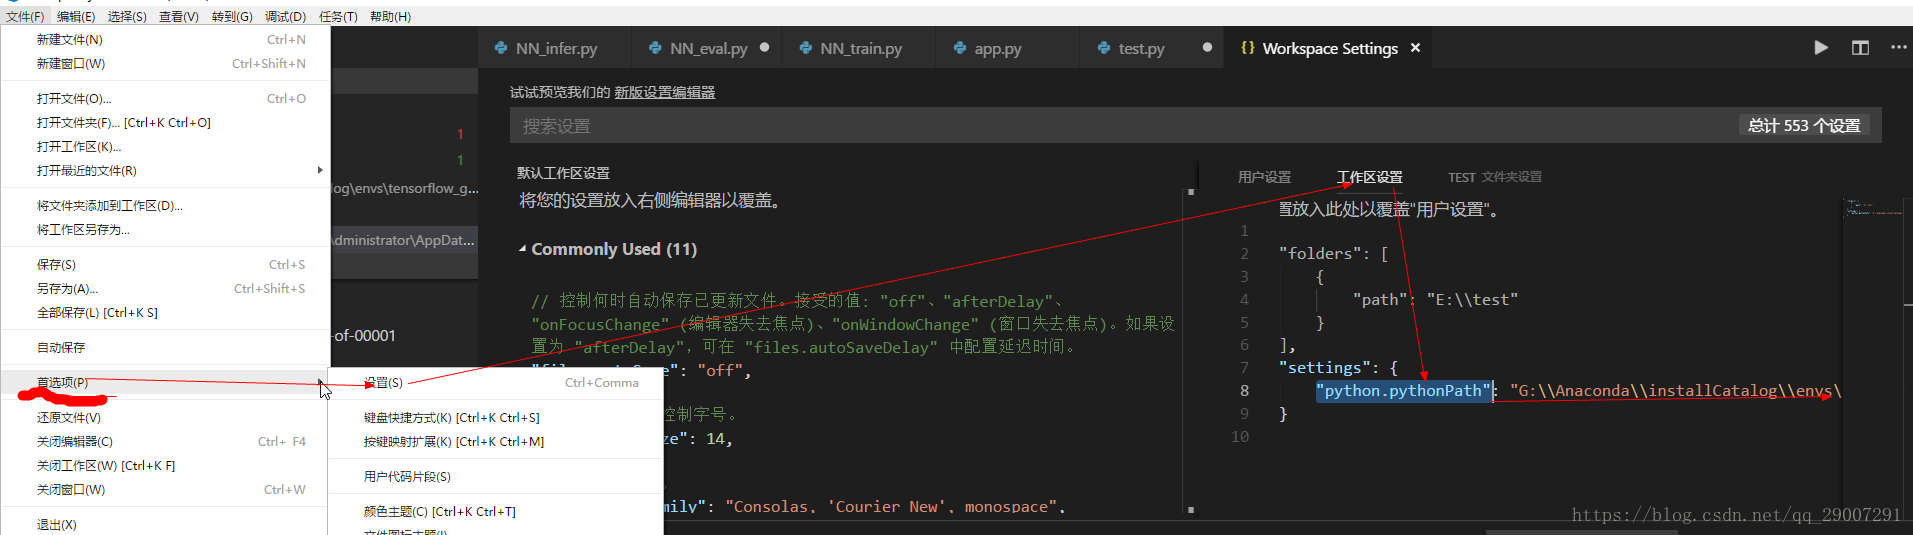Select 按键映射扩展(K) submenu entry
1913x535 pixels.
pos(496,441)
